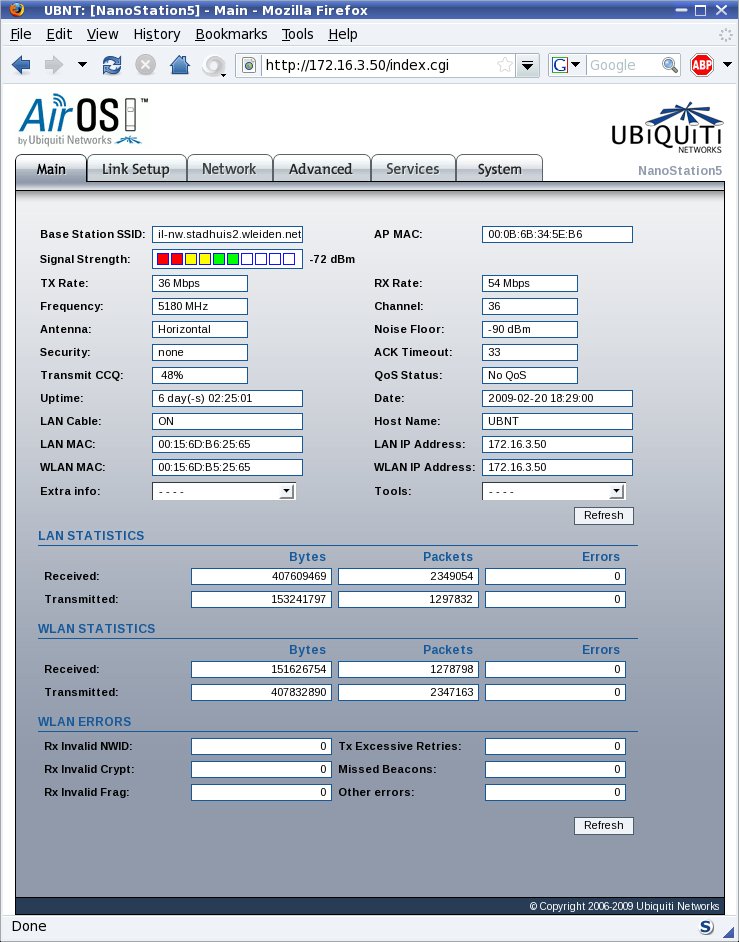Click the NoScript S icon in status bar
Image resolution: width=739 pixels, height=942 pixels.
[x=706, y=926]
